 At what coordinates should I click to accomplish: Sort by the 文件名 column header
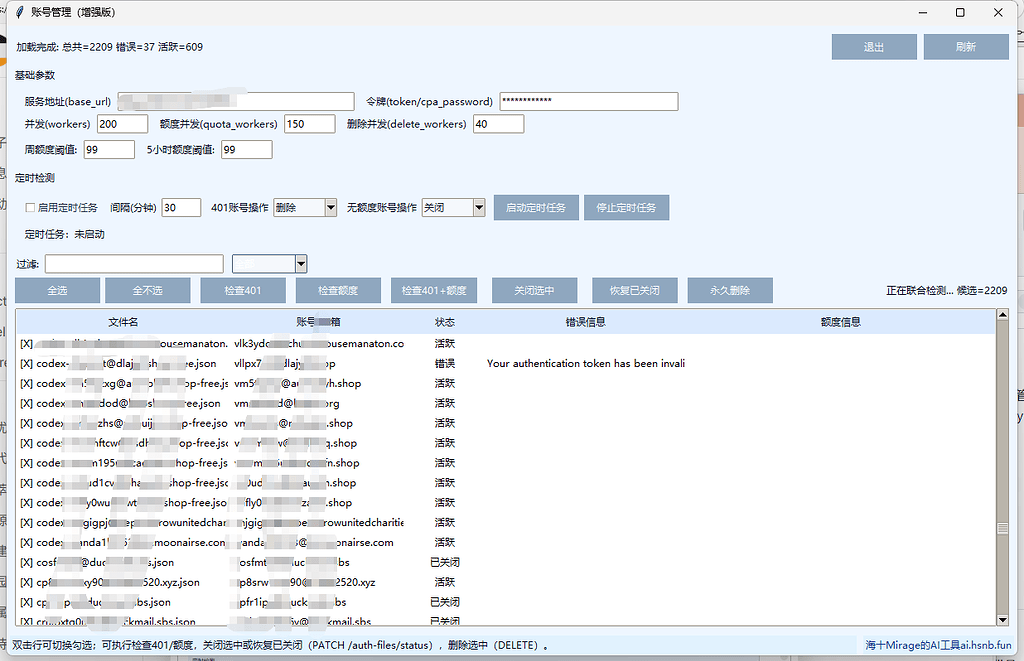tap(123, 322)
